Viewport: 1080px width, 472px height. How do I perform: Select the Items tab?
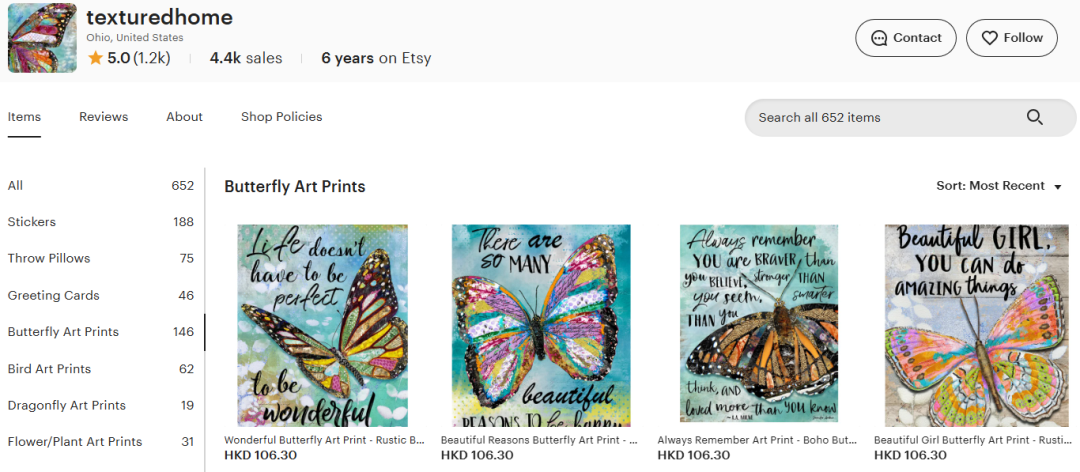24,117
